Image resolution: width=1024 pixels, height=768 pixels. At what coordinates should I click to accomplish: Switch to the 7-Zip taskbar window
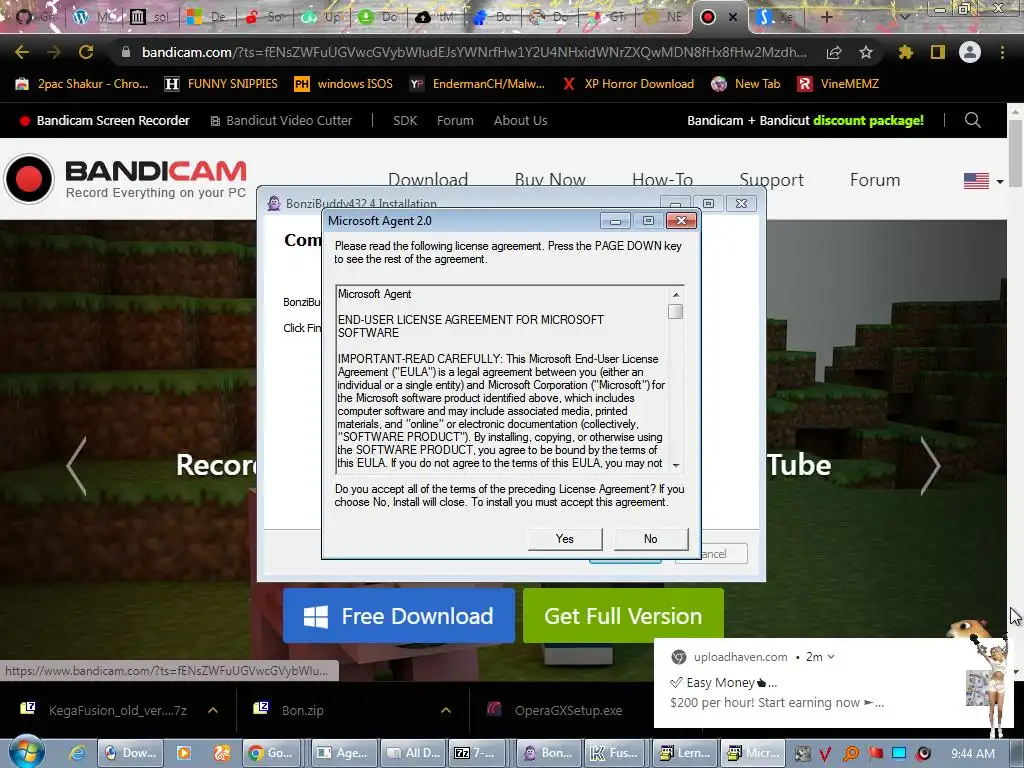click(x=478, y=753)
